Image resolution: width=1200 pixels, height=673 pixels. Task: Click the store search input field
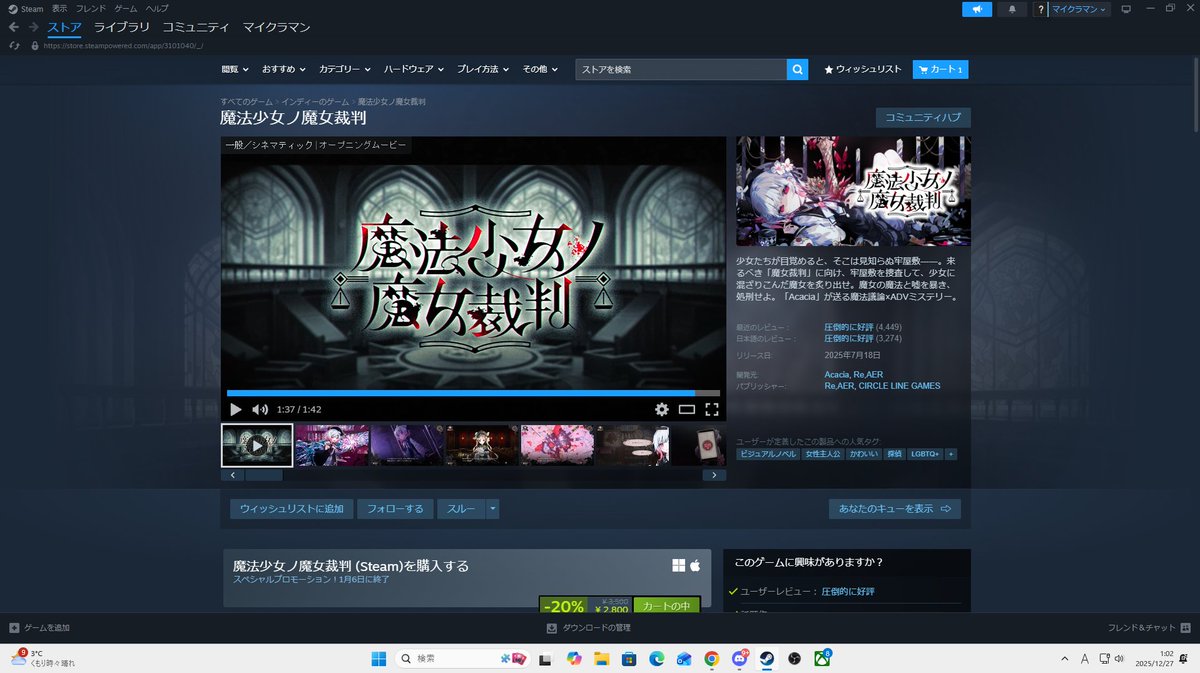[x=681, y=70]
